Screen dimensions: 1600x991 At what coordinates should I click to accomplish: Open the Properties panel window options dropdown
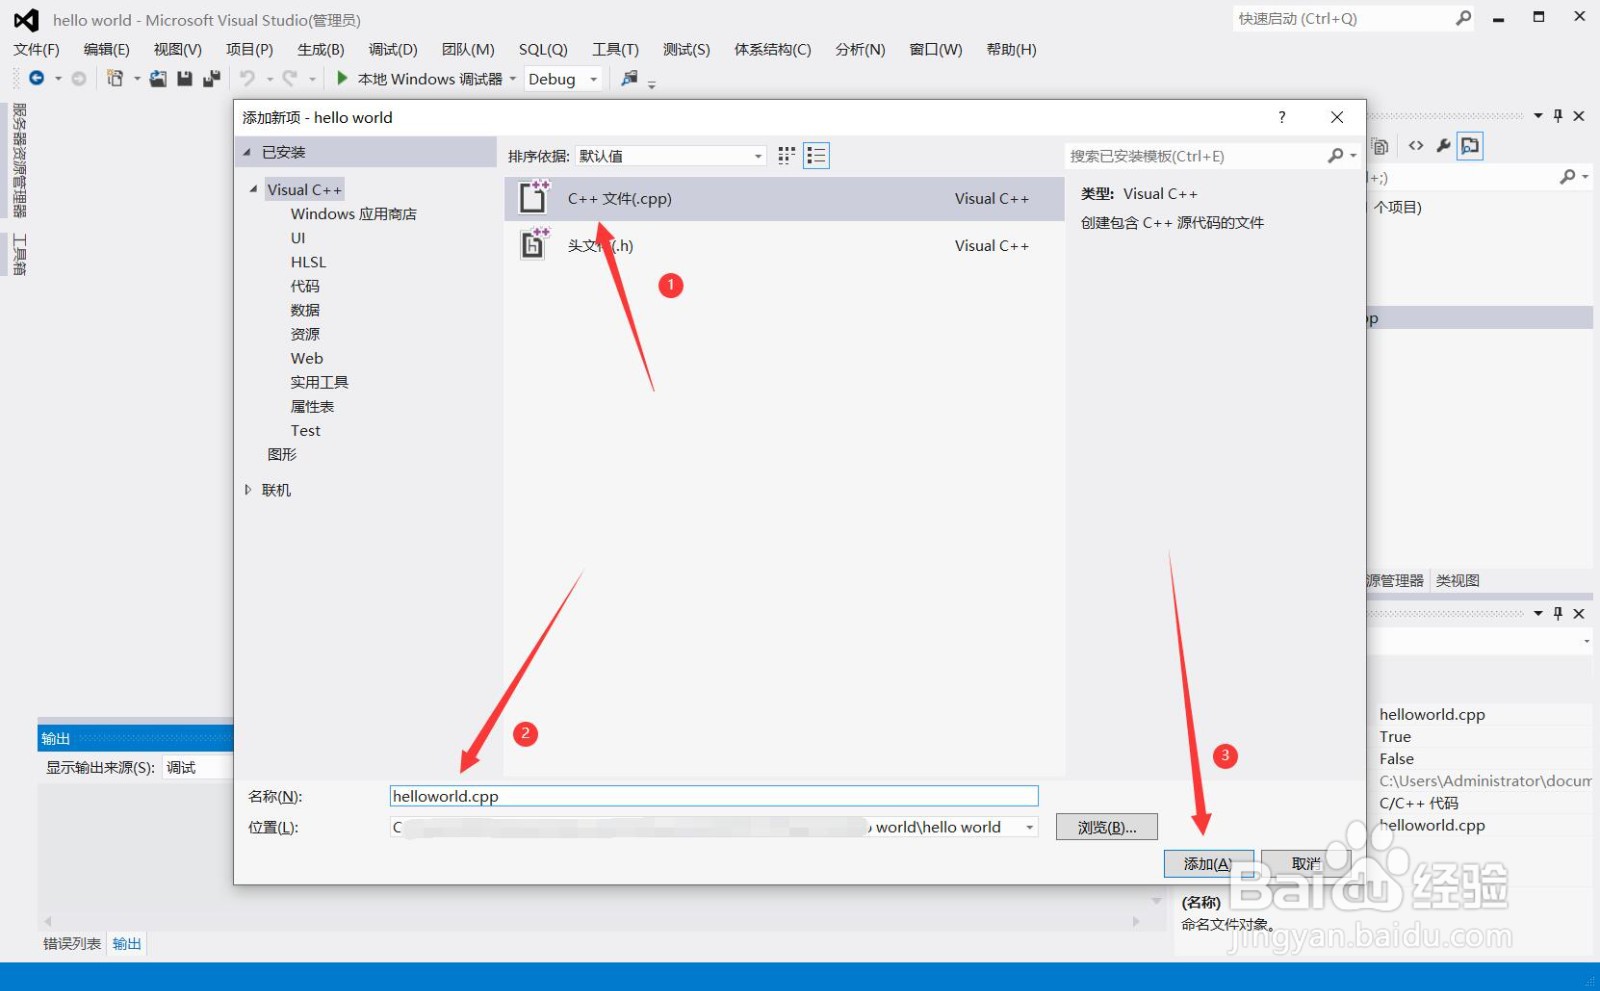[1538, 613]
